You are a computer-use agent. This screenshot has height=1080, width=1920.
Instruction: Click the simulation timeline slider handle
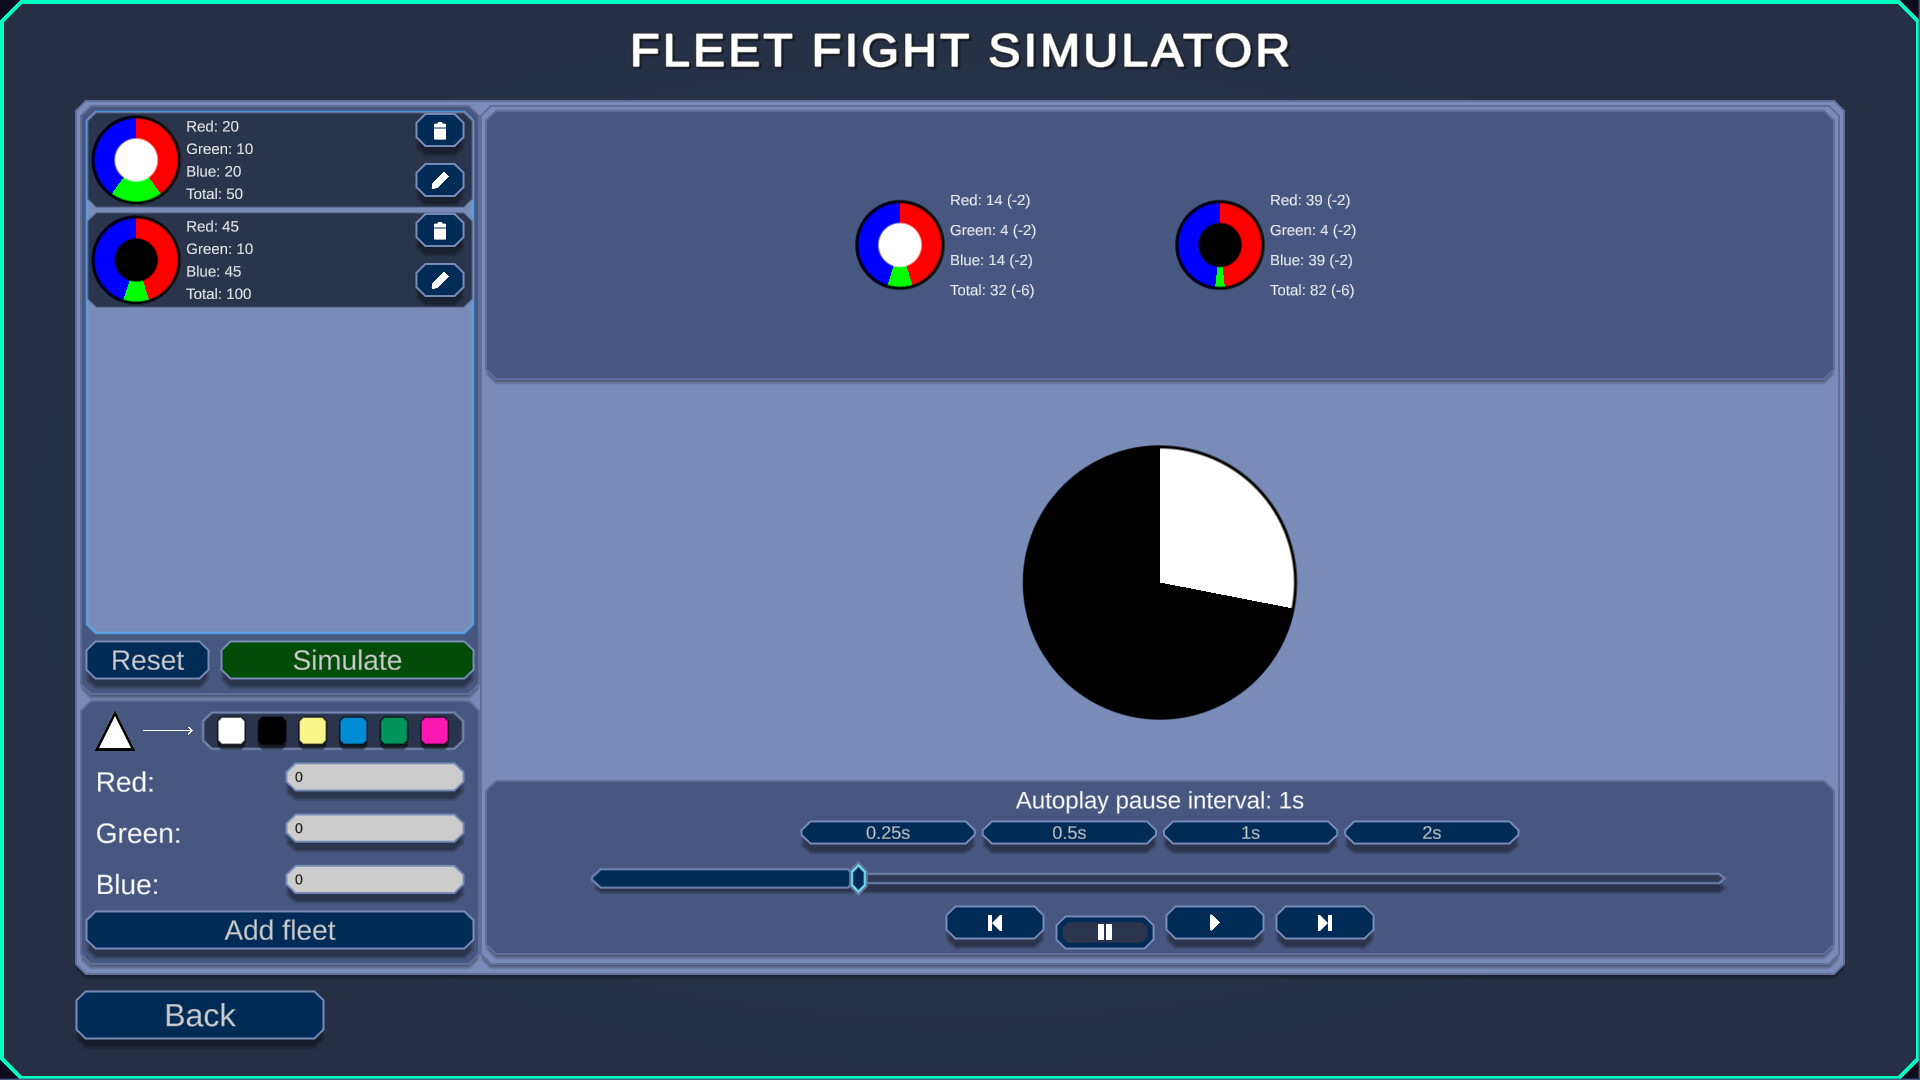click(x=858, y=879)
